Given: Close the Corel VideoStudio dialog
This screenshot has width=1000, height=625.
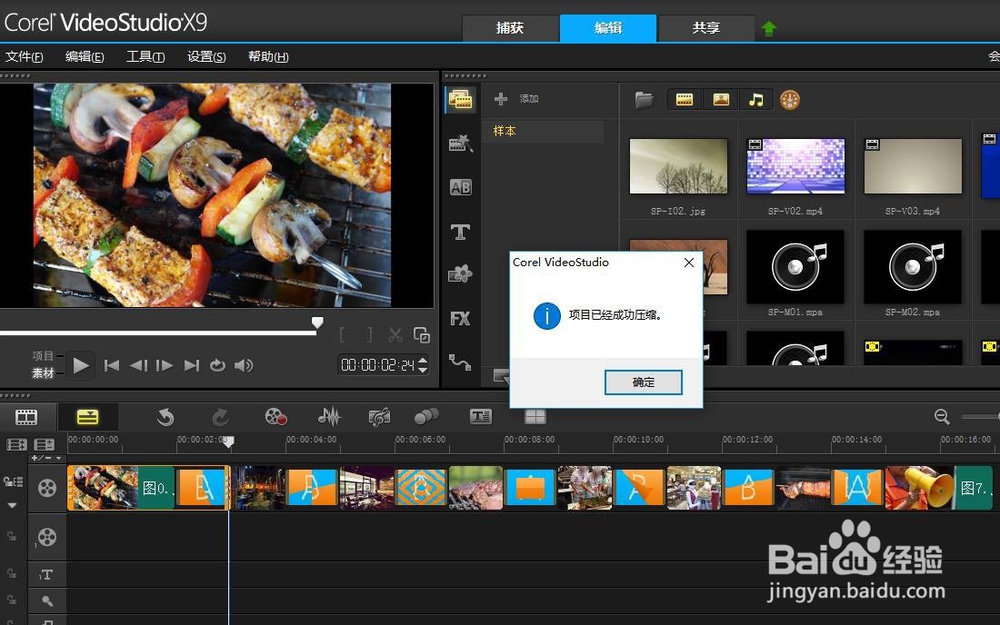Looking at the screenshot, I should tap(689, 263).
